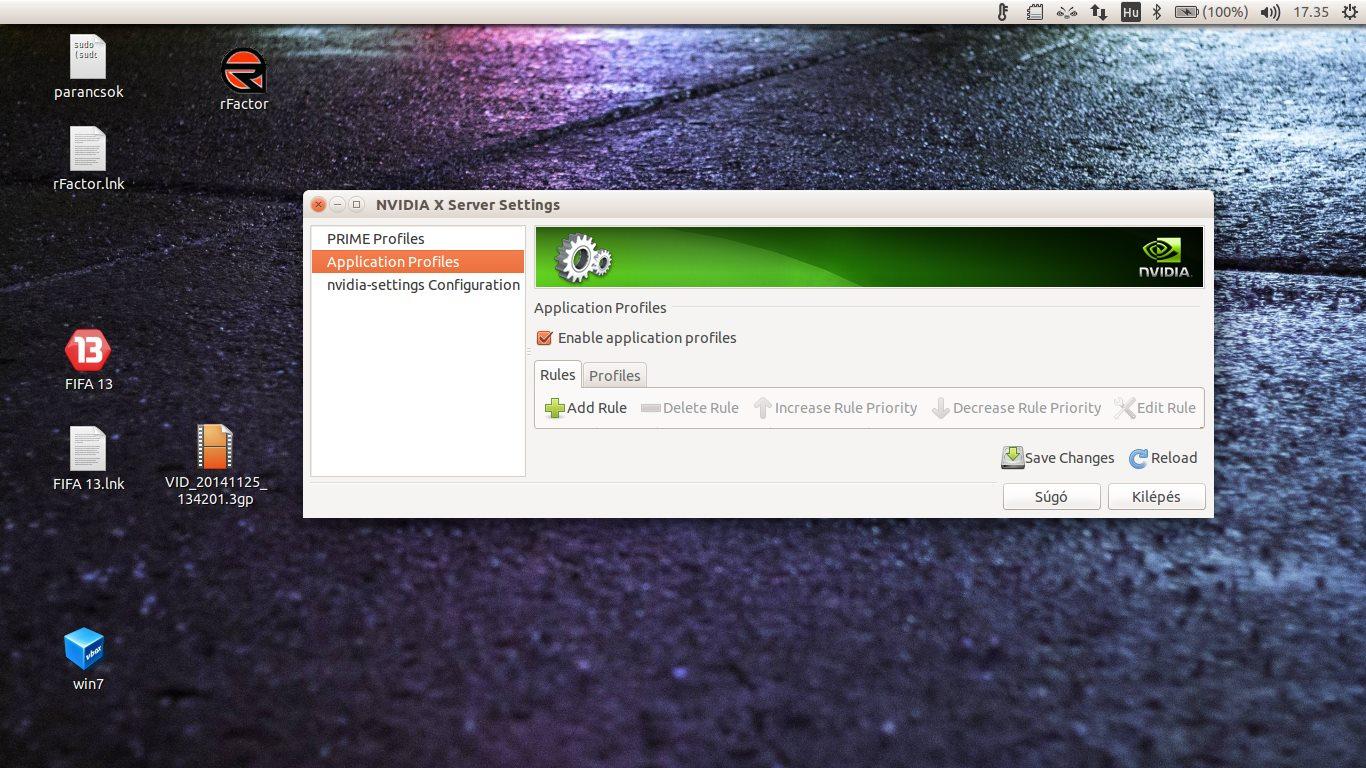Select the FIFA 13 desktop icon
The width and height of the screenshot is (1366, 768).
[89, 360]
